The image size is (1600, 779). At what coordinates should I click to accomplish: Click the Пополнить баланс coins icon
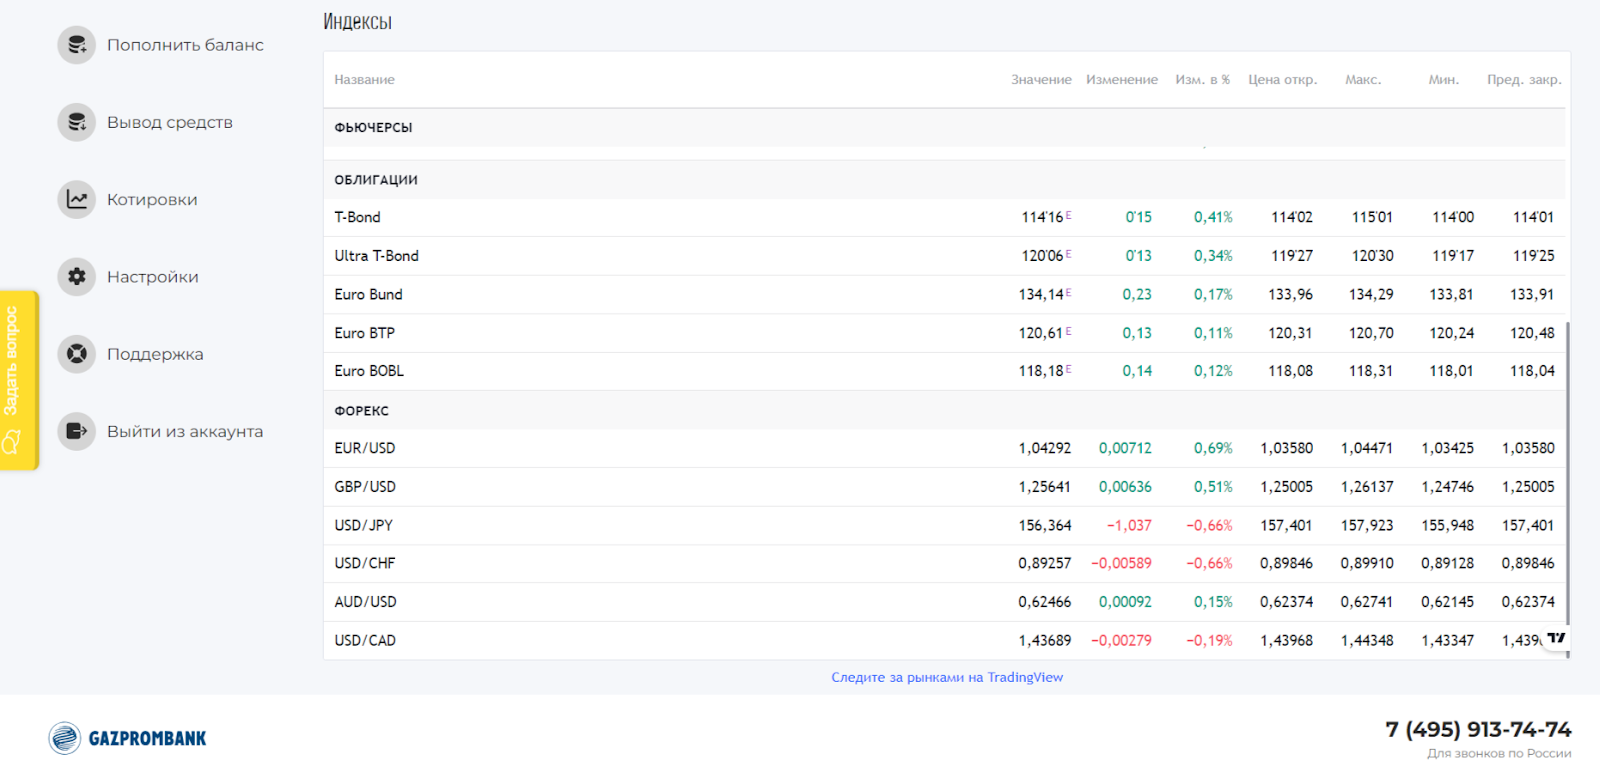pyautogui.click(x=76, y=45)
